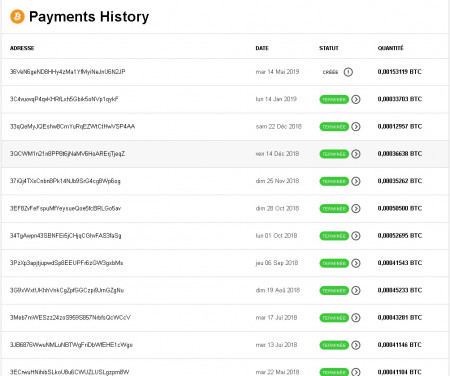Select the date mer 13 Jui 2018

click(x=276, y=345)
